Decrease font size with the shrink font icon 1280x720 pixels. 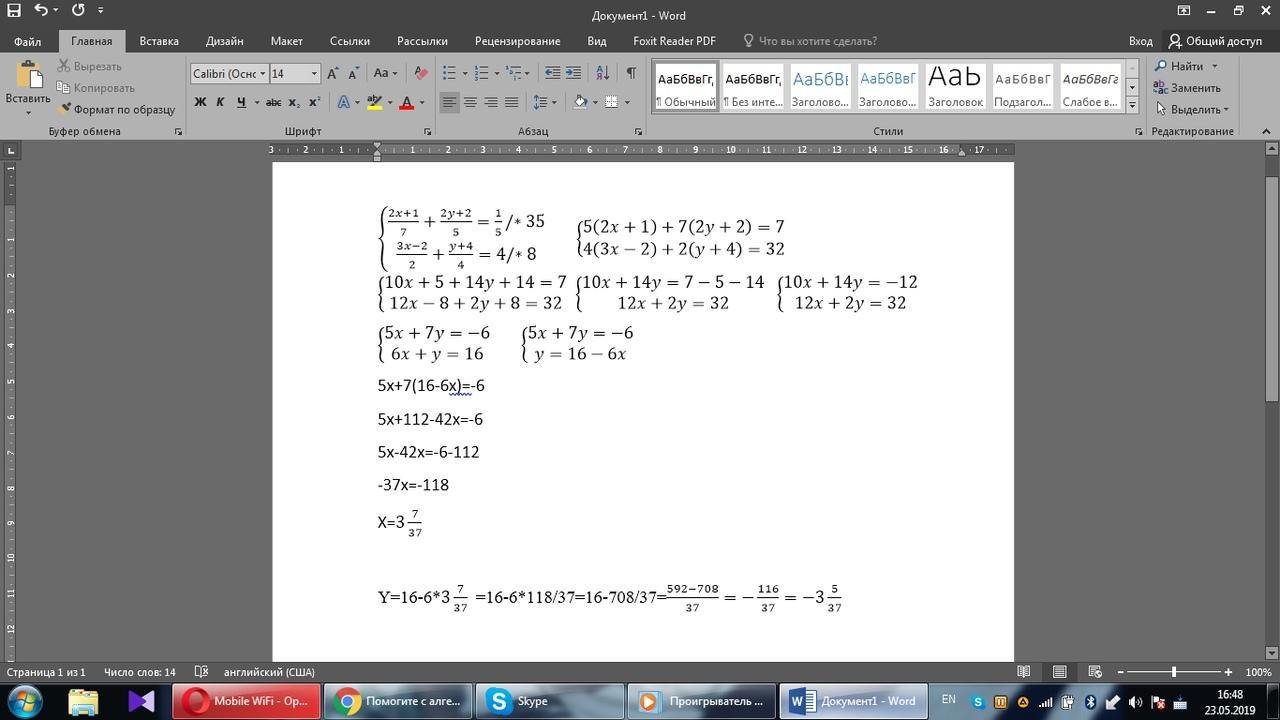pos(353,73)
